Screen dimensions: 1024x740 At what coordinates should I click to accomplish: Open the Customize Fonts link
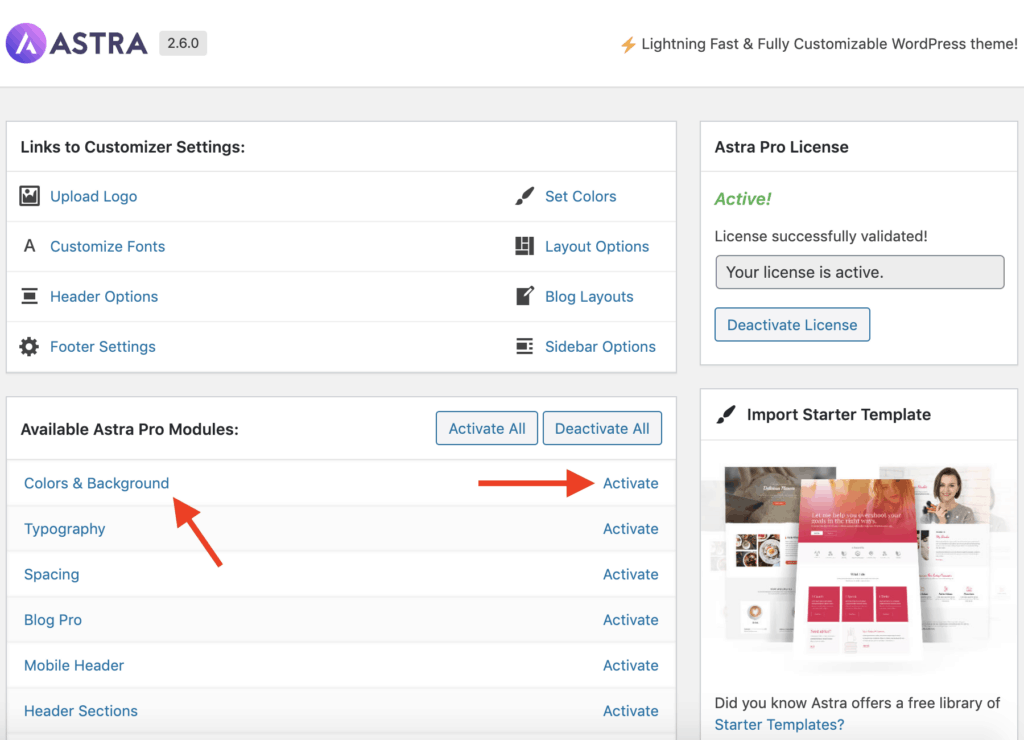click(x=108, y=247)
